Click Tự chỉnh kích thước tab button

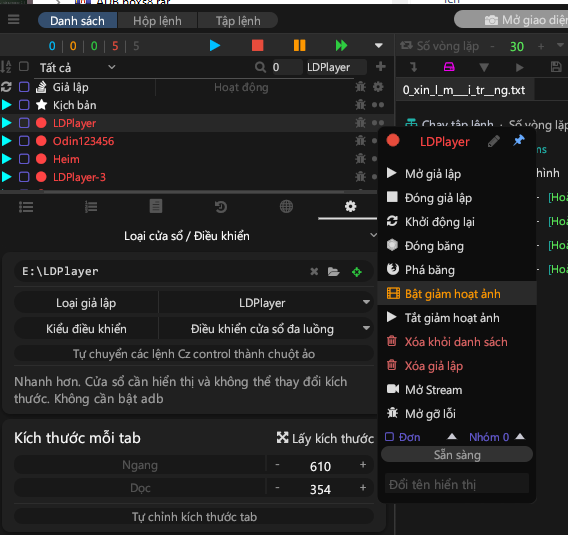[194, 517]
